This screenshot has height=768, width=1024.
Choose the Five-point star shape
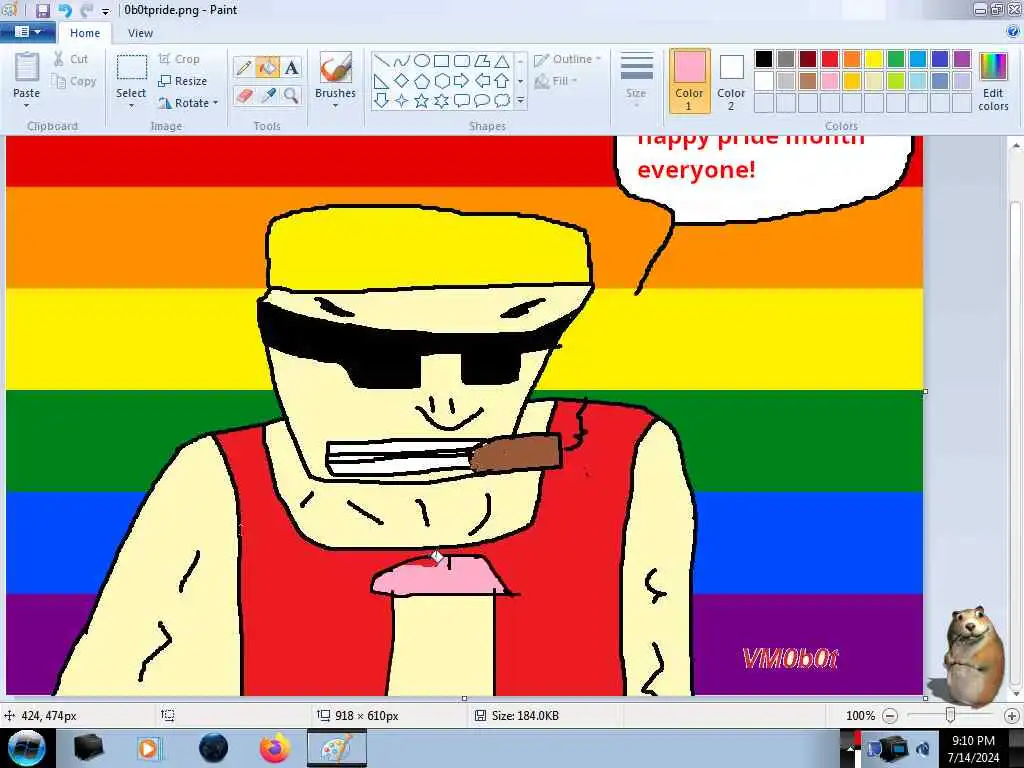click(x=422, y=101)
